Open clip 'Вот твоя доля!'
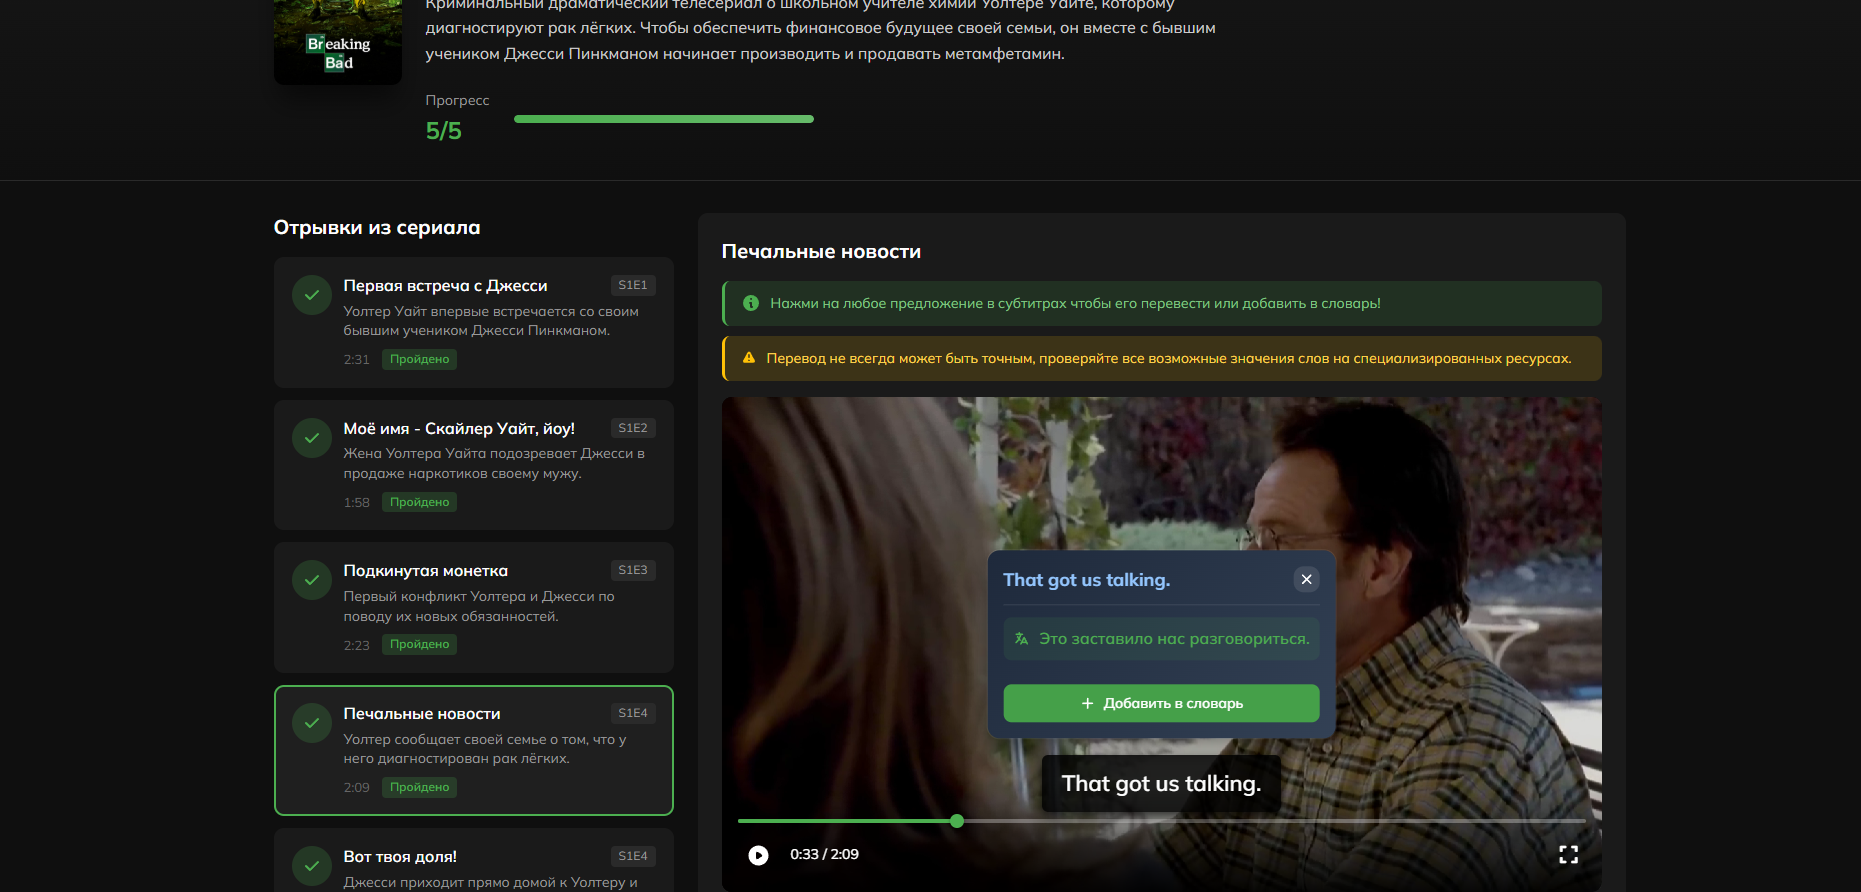1861x892 pixels. click(474, 861)
